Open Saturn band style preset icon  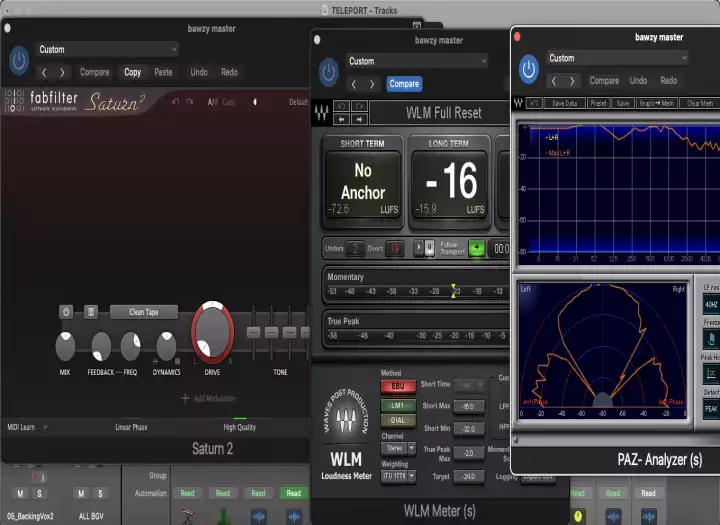90,312
